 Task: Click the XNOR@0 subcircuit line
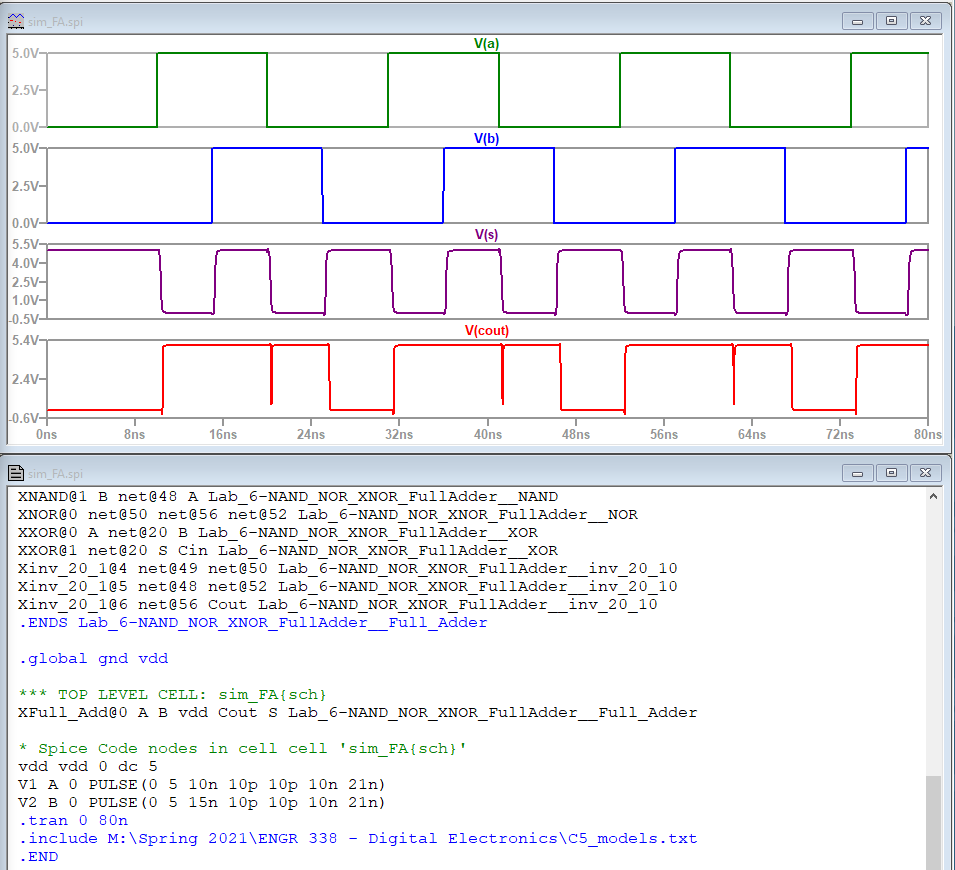point(328,515)
